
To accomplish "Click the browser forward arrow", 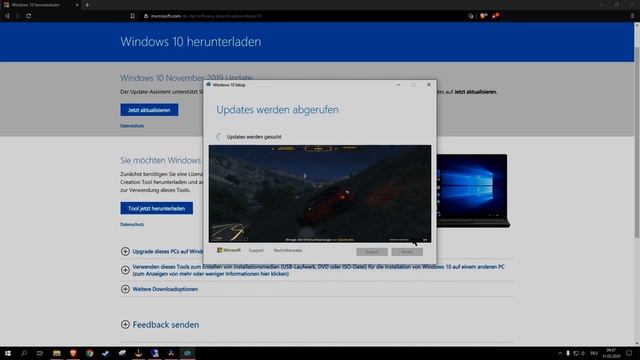I will pos(18,16).
